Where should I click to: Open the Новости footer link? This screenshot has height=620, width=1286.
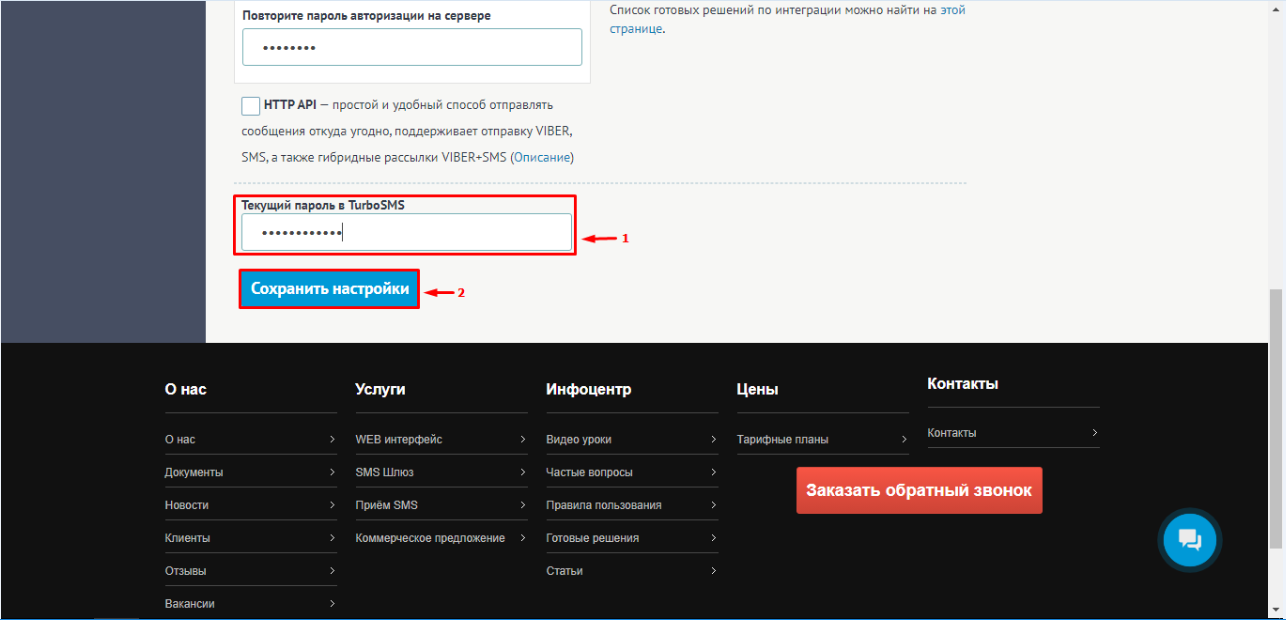coord(187,505)
